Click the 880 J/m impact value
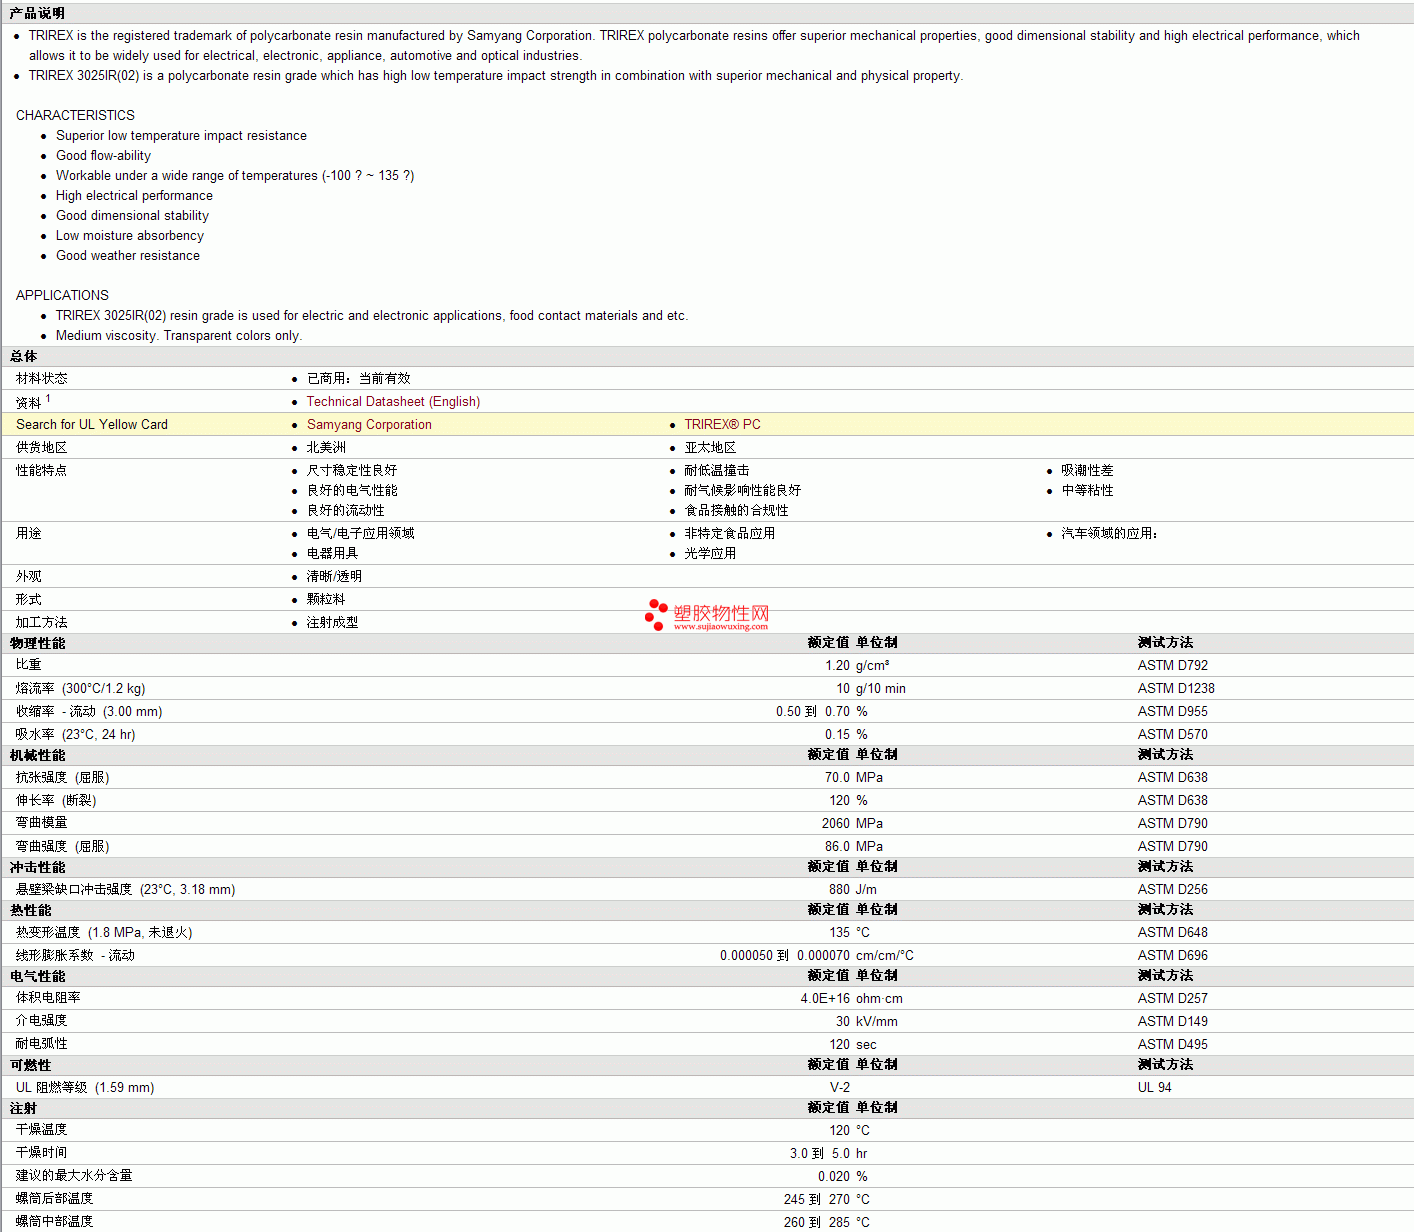1414x1232 pixels. click(853, 889)
